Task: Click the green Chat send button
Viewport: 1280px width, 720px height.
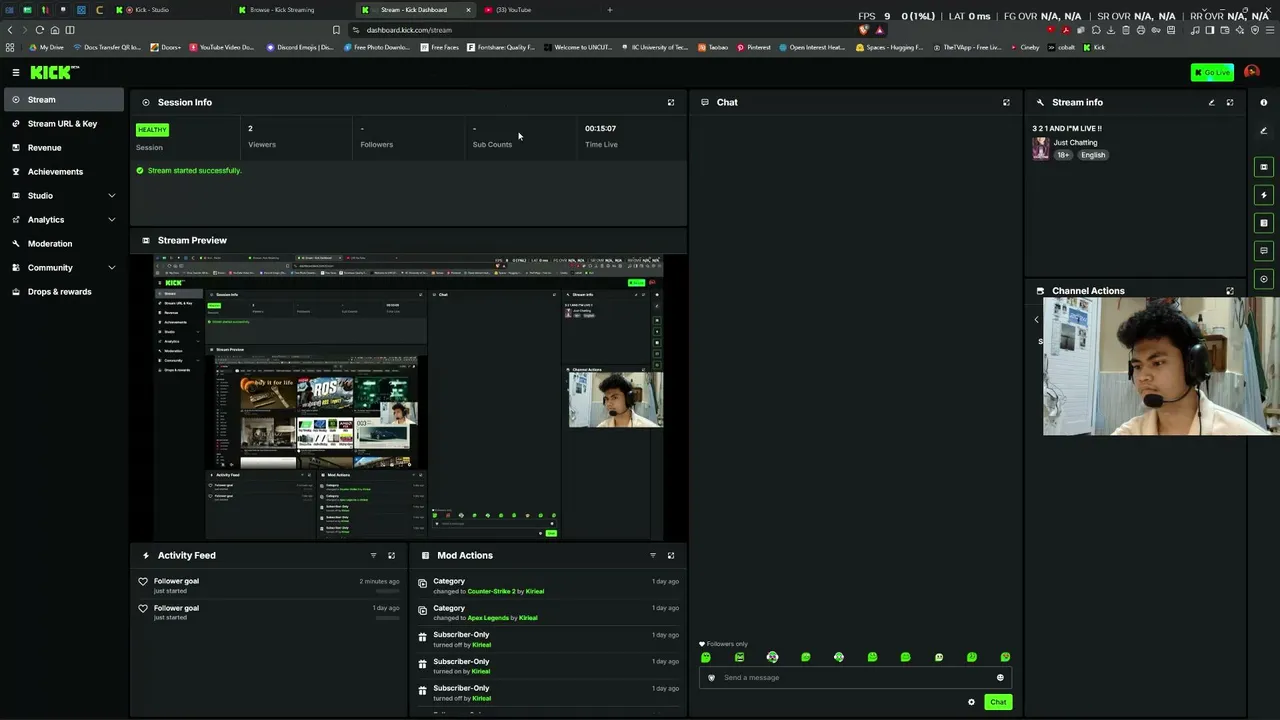Action: [x=998, y=702]
